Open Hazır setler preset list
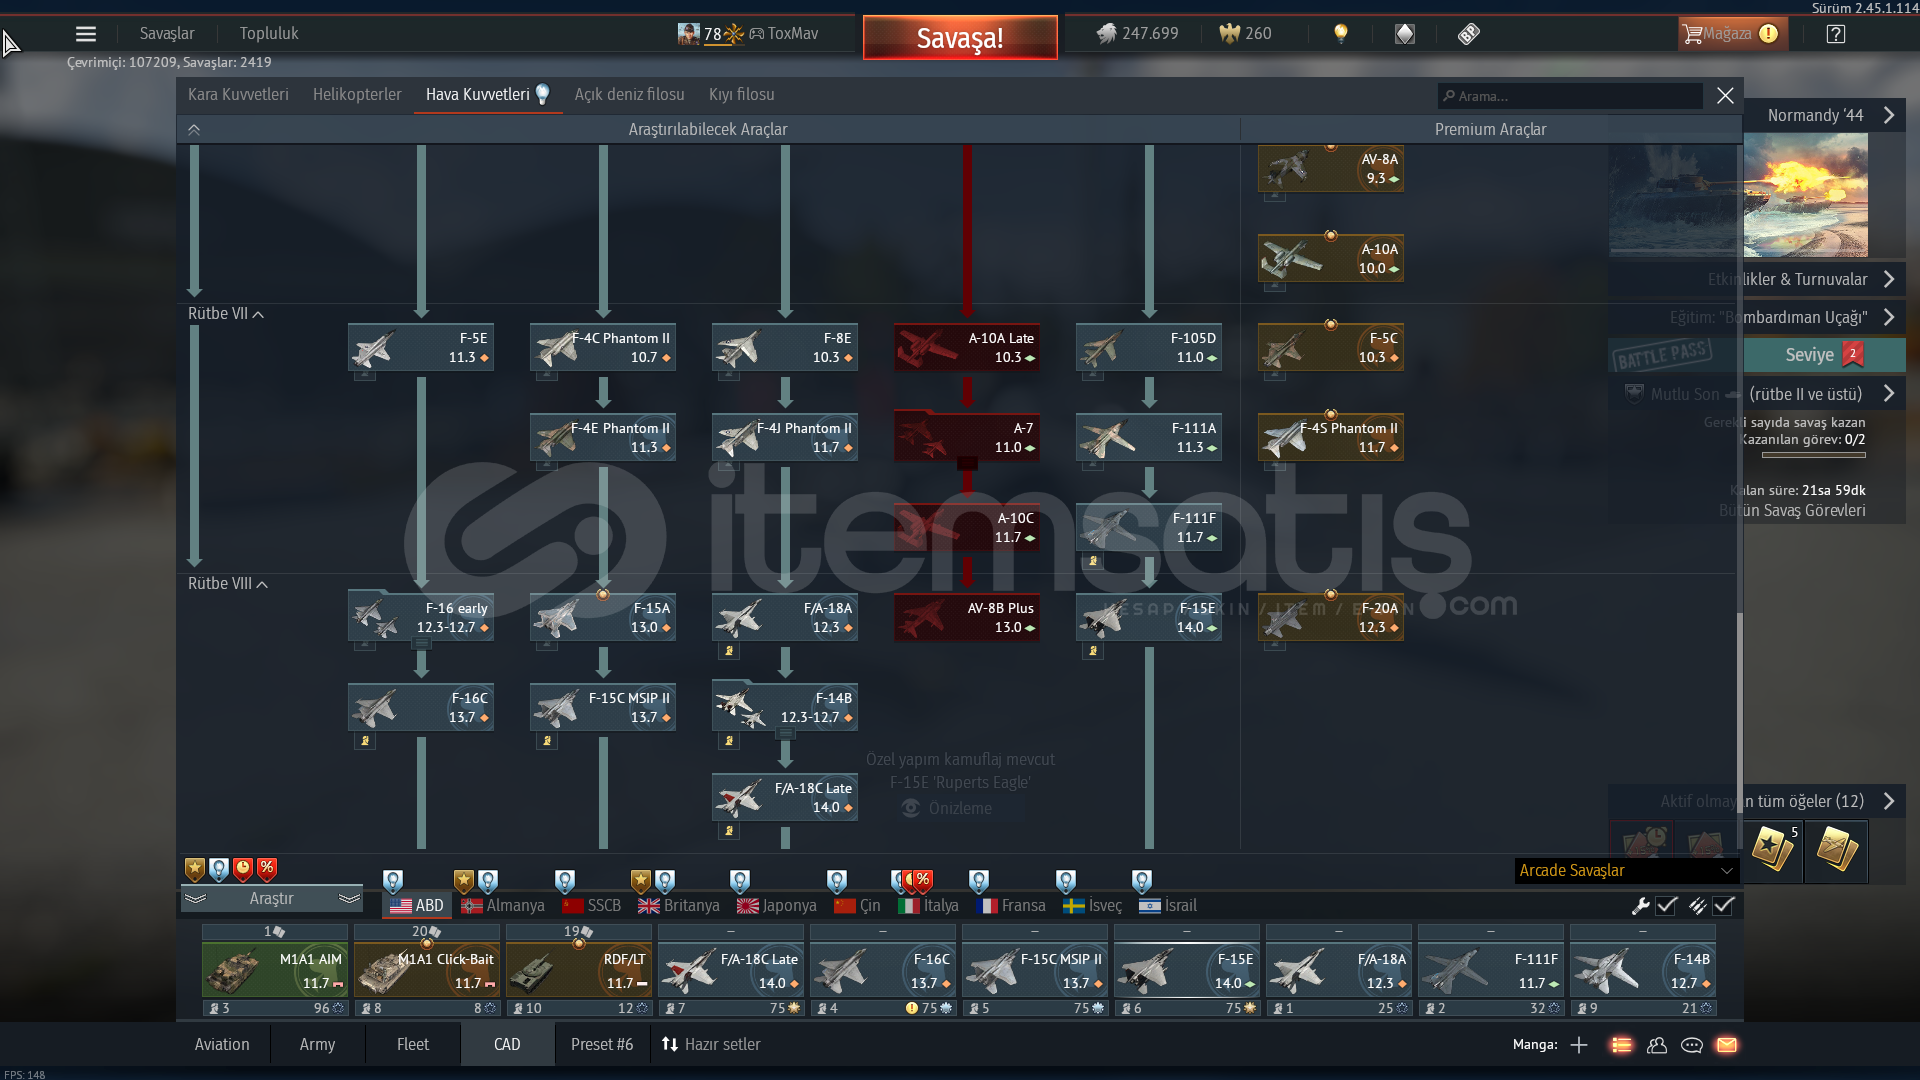This screenshot has height=1080, width=1920. (710, 1045)
